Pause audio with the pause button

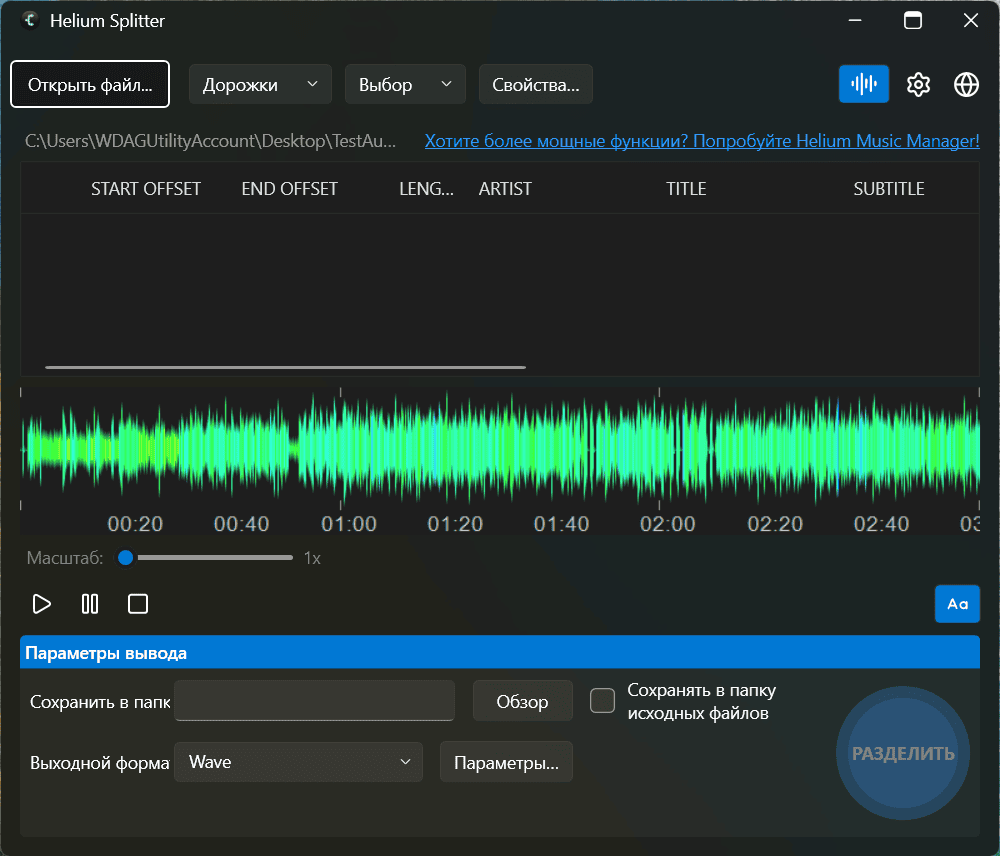(90, 603)
